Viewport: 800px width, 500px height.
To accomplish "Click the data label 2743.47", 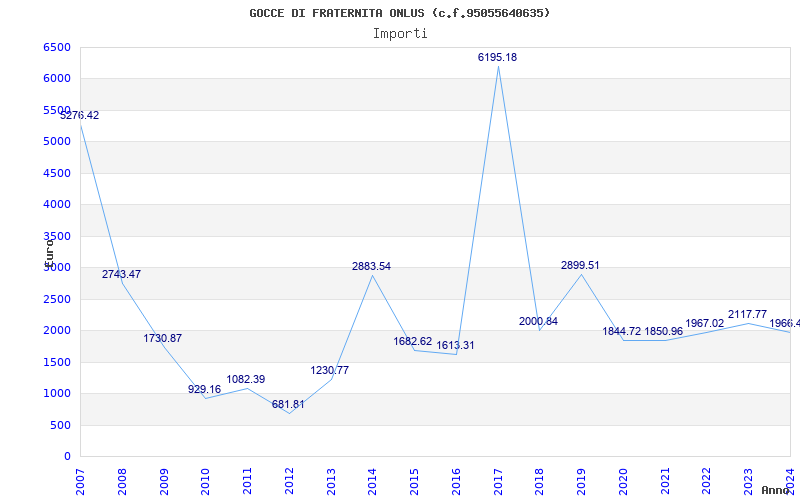I will pos(121,274).
